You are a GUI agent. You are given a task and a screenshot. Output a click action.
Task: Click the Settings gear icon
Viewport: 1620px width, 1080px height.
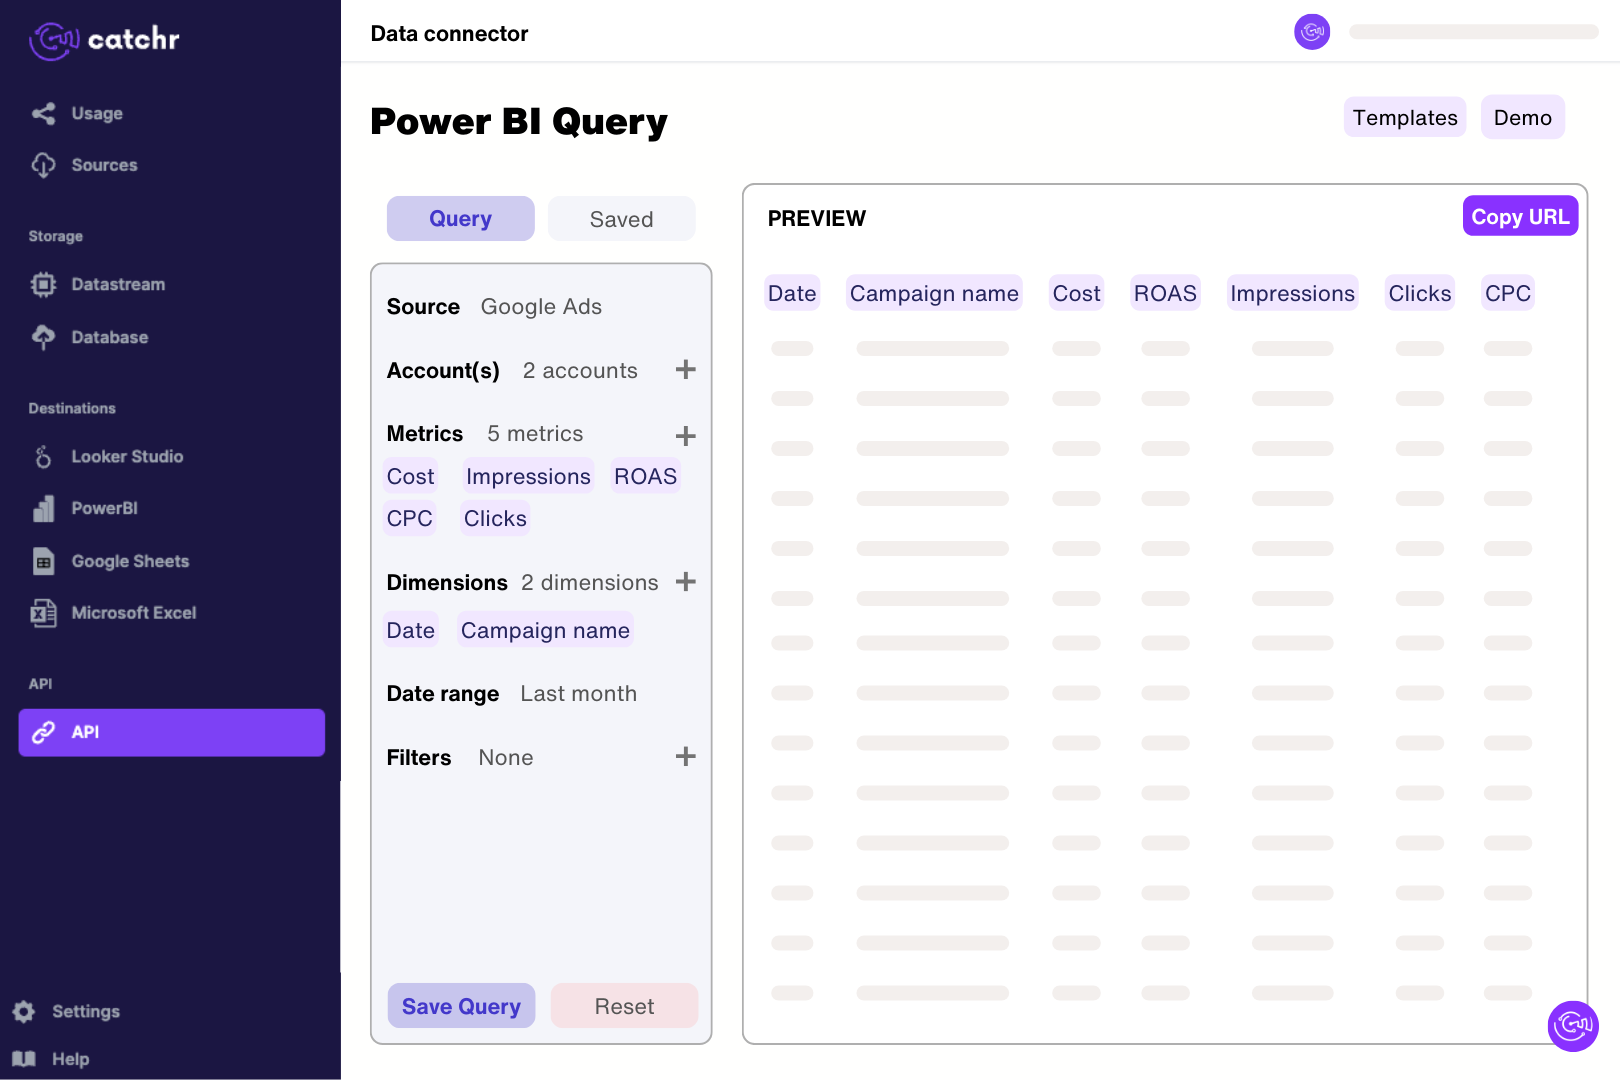(24, 1011)
